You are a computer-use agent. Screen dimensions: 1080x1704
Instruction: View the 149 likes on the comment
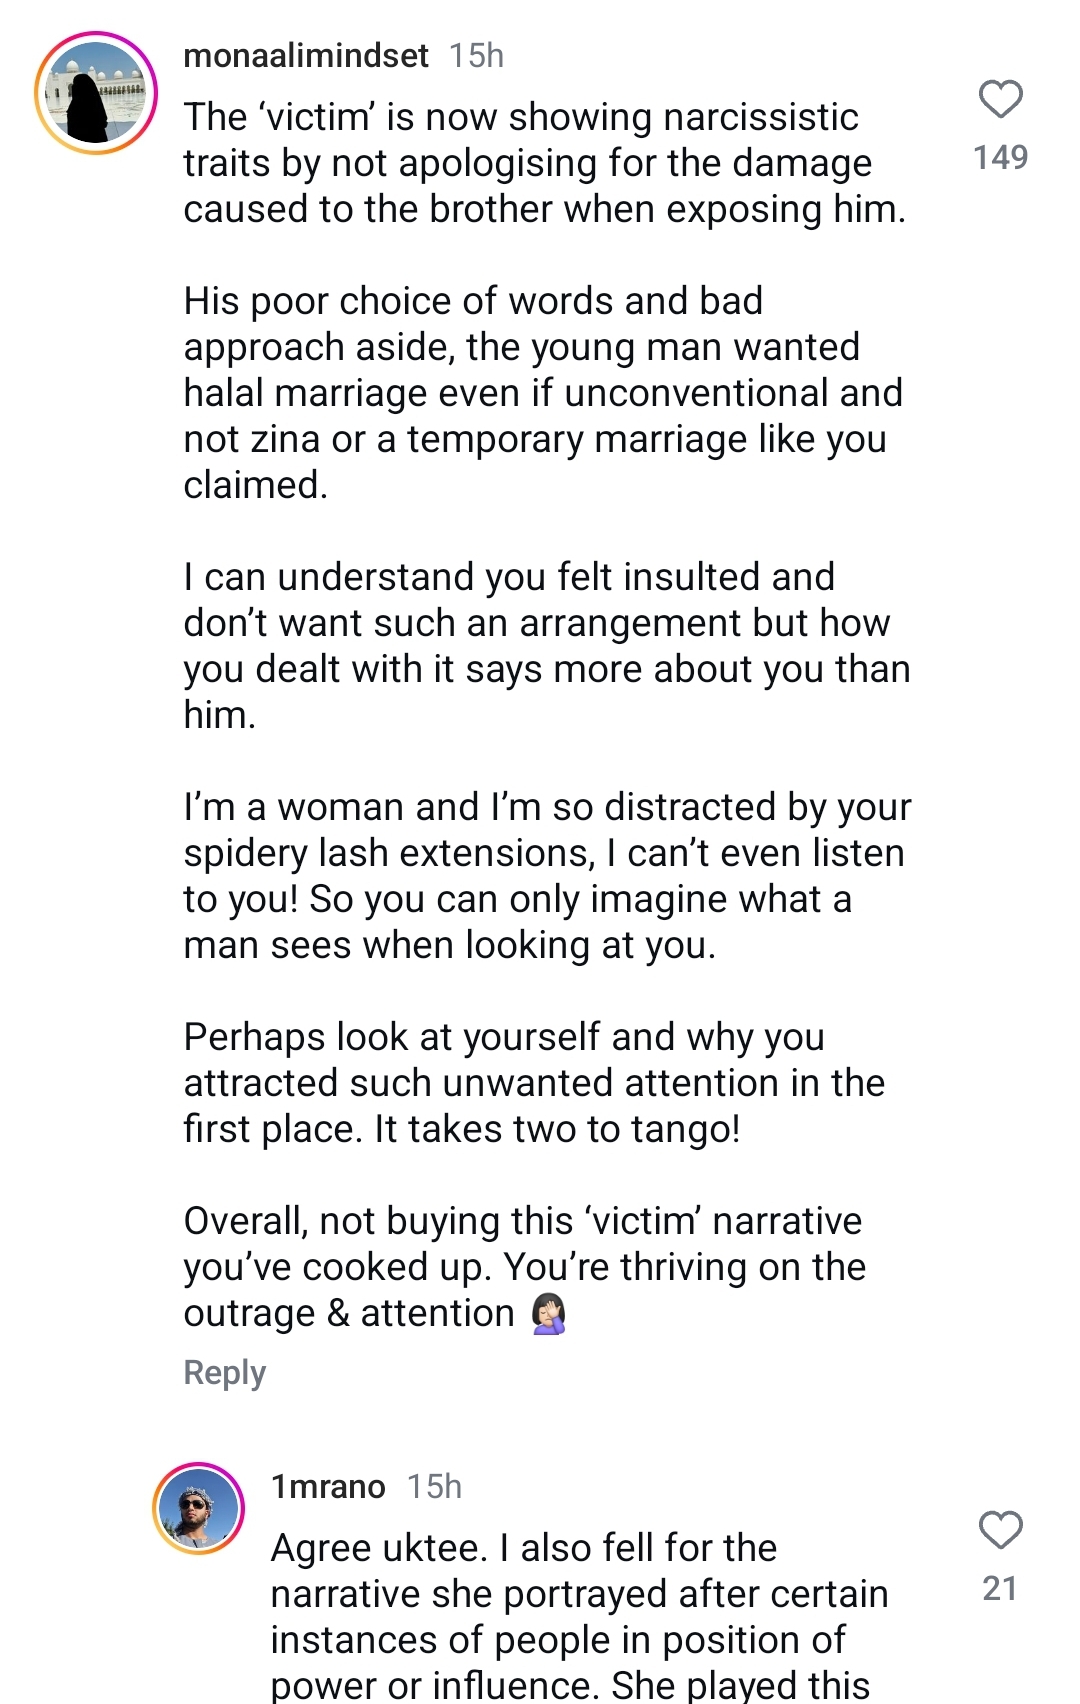pos(1000,157)
